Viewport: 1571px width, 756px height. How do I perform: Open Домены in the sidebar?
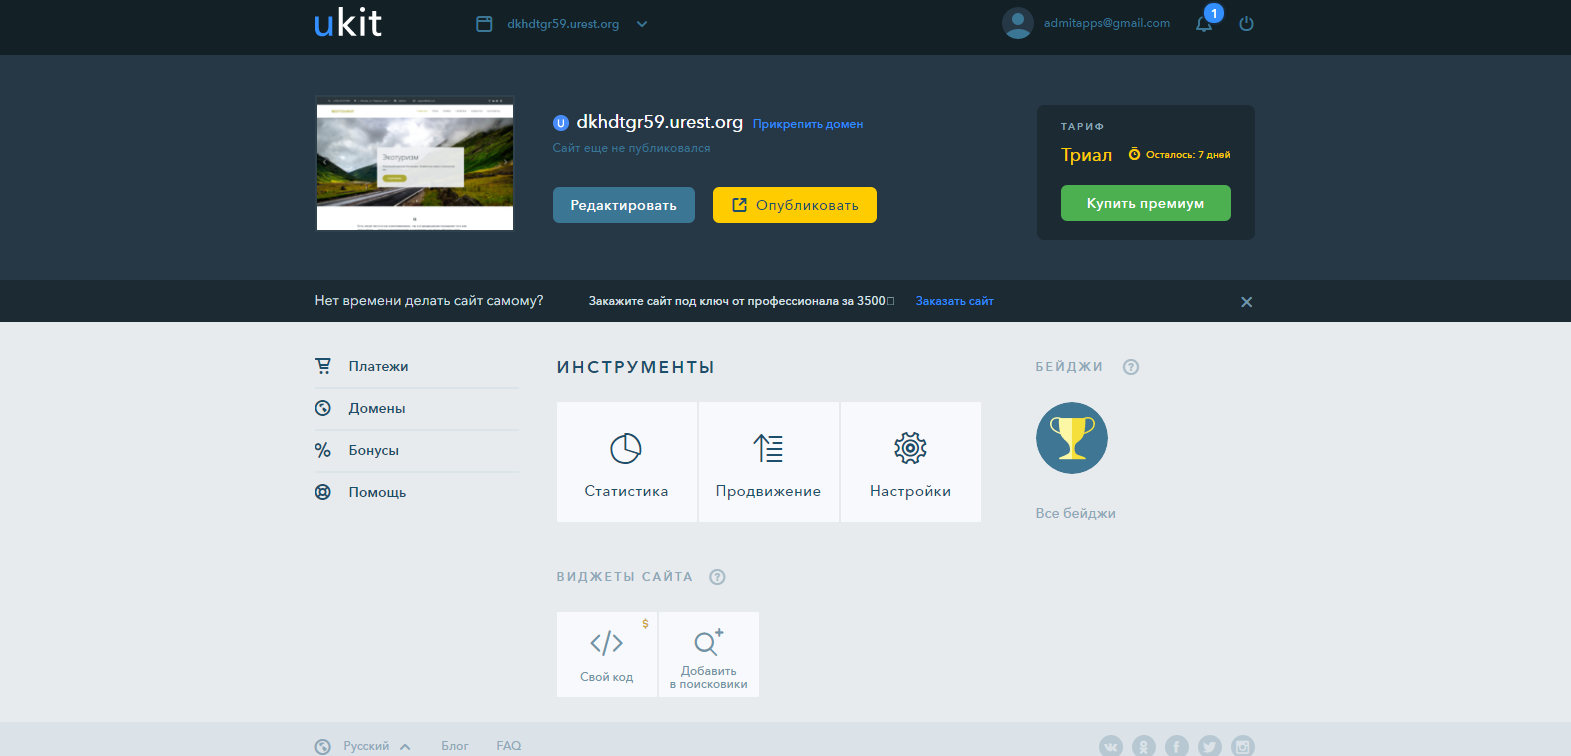[416, 408]
